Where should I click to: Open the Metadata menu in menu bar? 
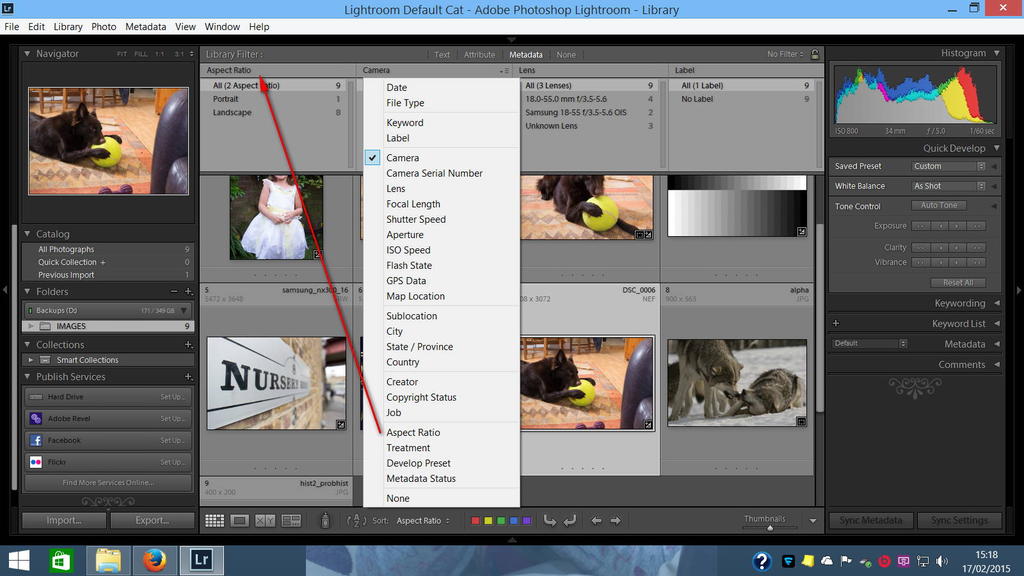145,27
